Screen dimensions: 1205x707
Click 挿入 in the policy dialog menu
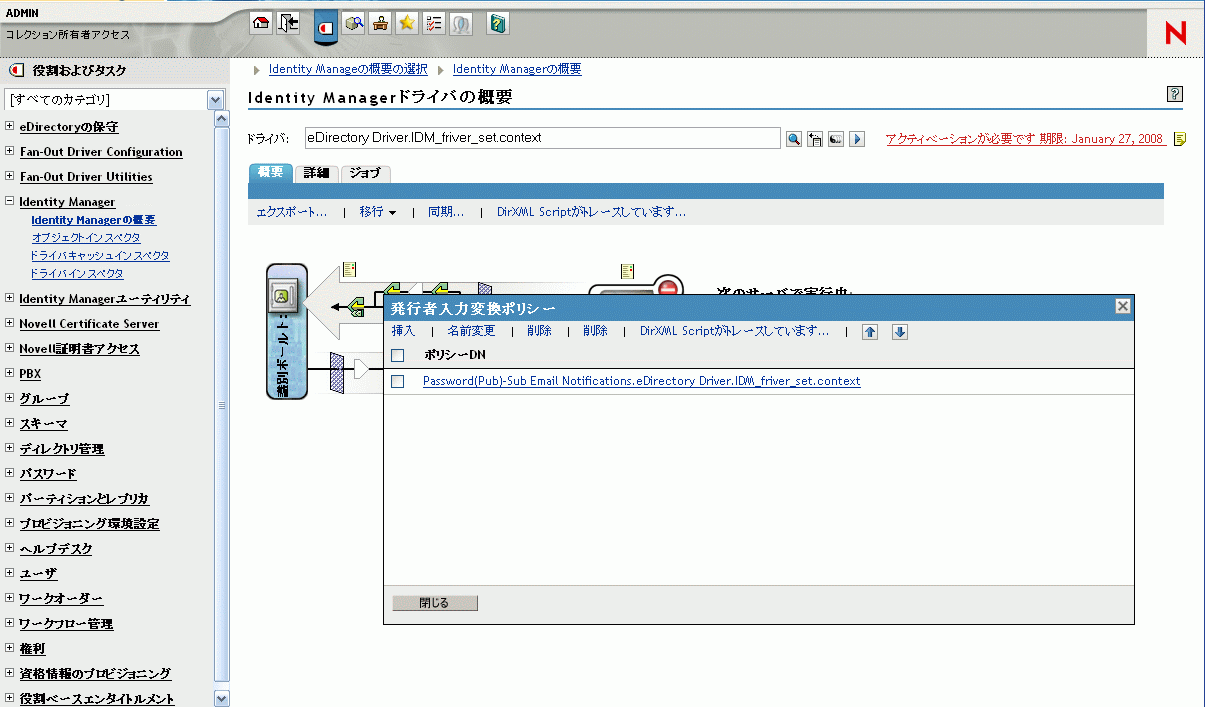coord(403,331)
